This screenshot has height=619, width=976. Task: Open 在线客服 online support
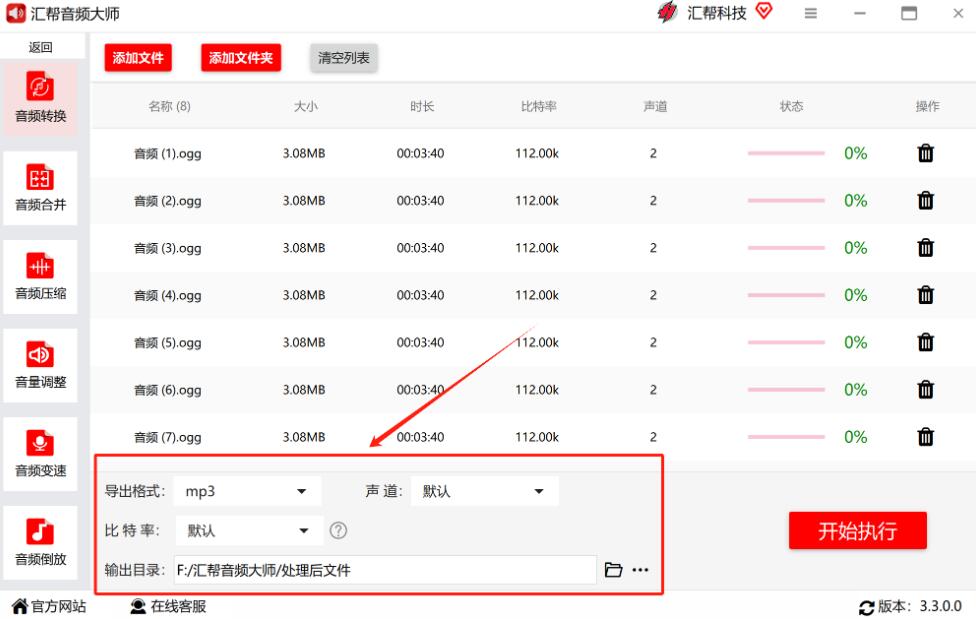[x=169, y=607]
